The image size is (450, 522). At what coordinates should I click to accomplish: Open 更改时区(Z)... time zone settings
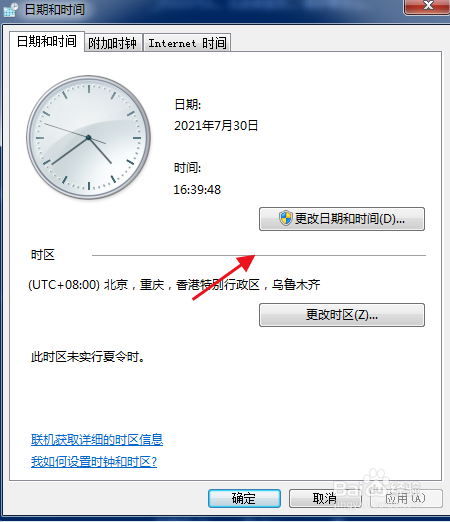tap(342, 315)
